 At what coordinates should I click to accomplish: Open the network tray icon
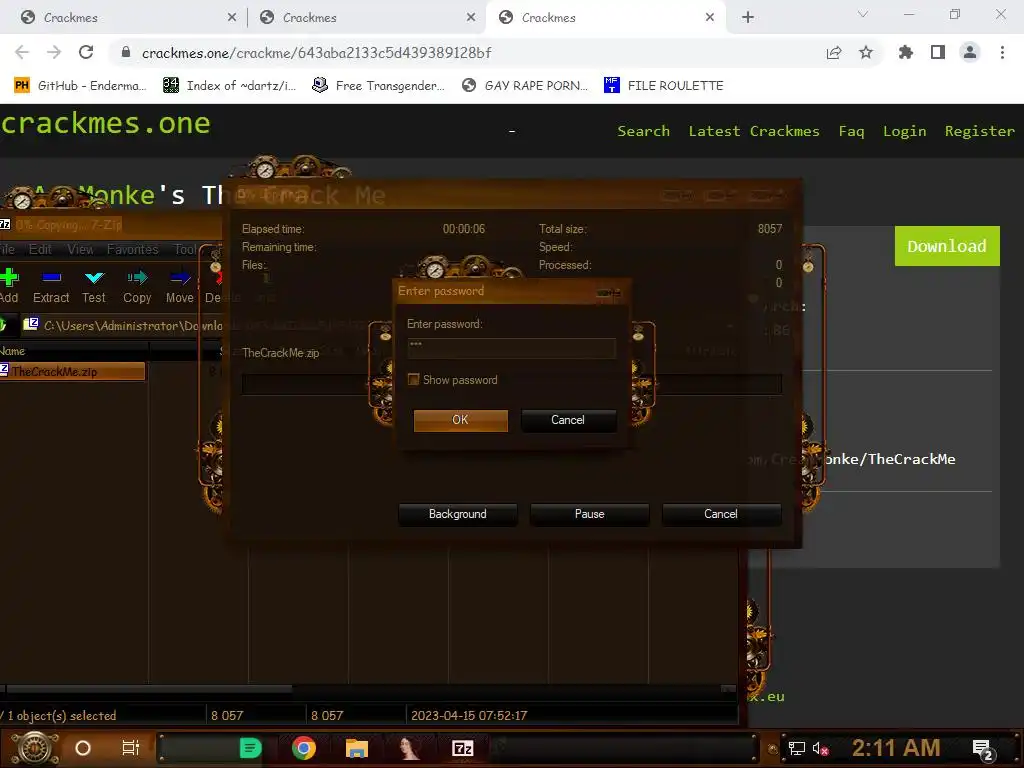coord(797,748)
